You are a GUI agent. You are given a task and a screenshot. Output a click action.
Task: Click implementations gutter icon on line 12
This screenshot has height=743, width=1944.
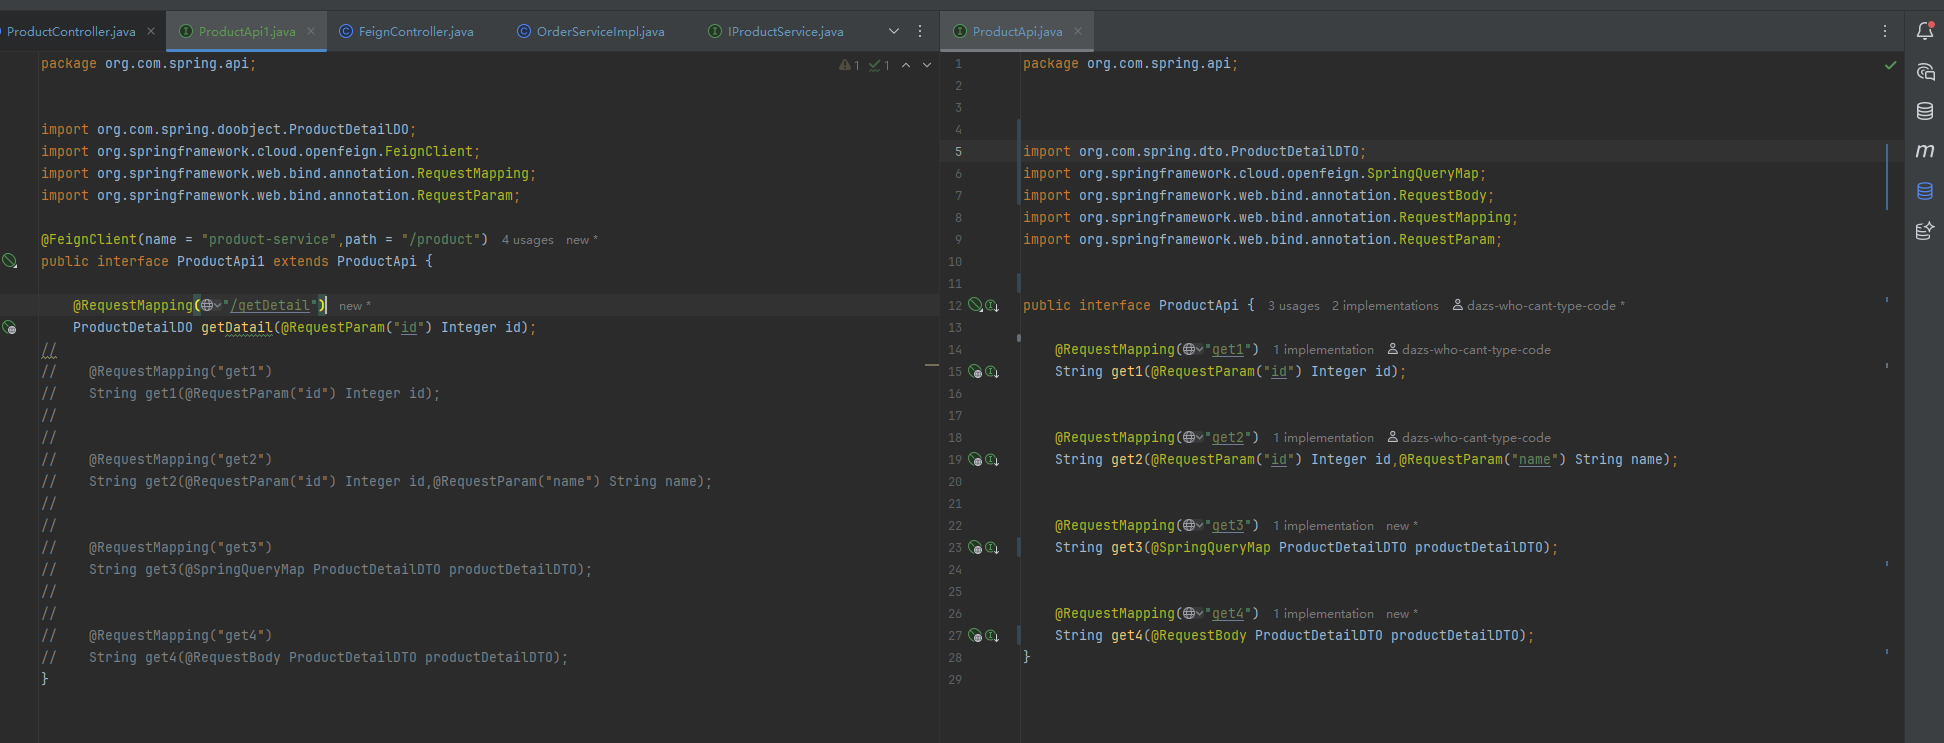tap(992, 305)
